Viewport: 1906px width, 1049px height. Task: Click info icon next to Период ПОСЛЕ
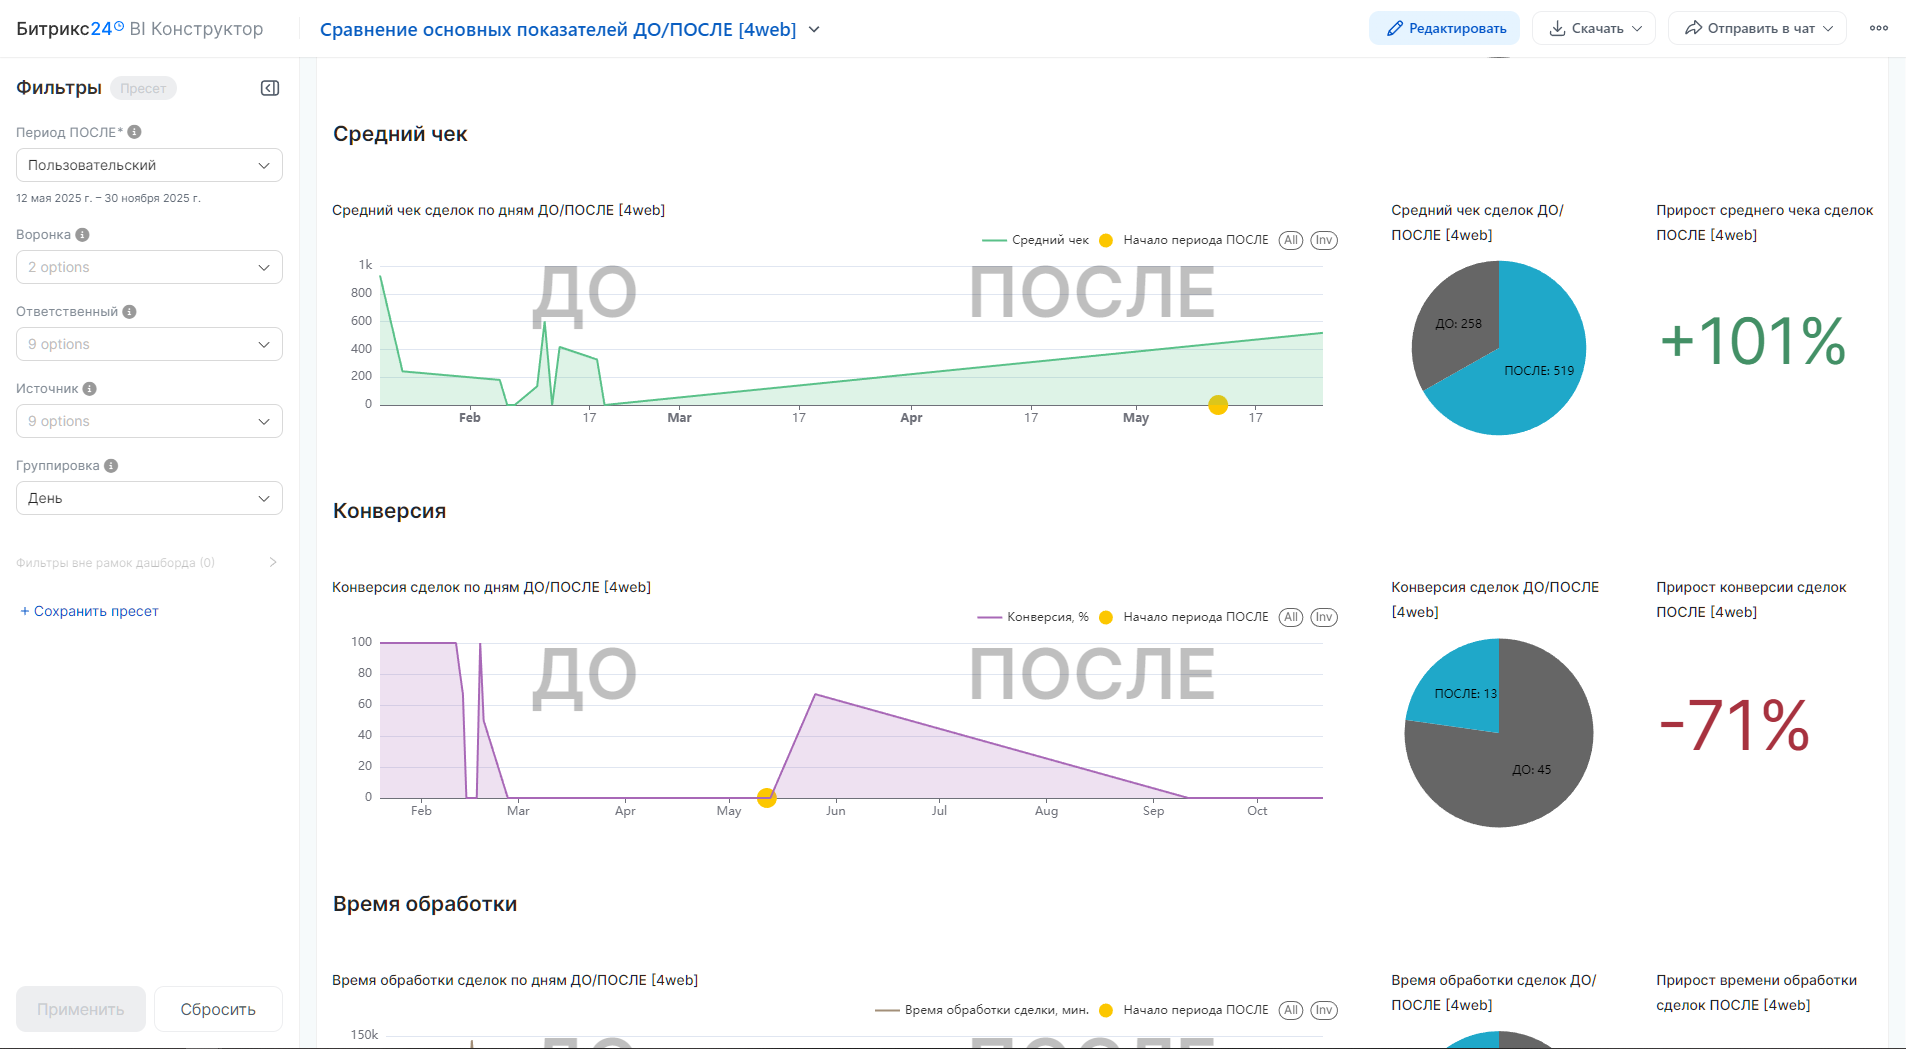pos(134,132)
